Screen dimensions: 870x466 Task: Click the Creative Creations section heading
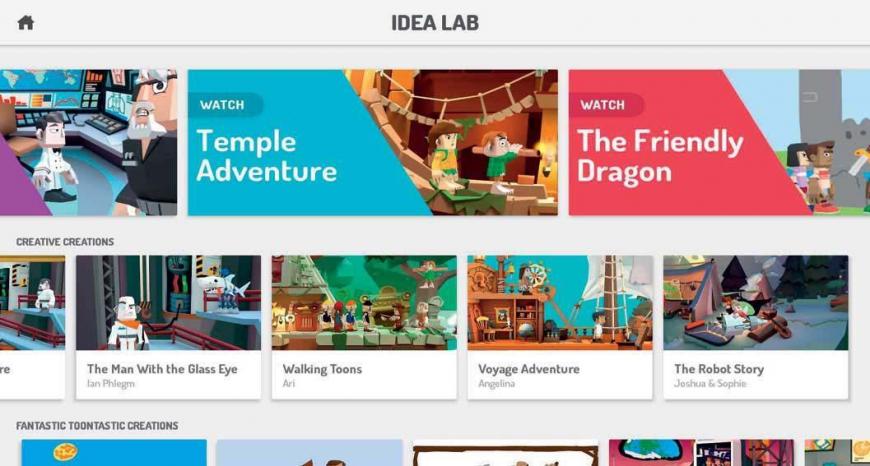coord(65,242)
